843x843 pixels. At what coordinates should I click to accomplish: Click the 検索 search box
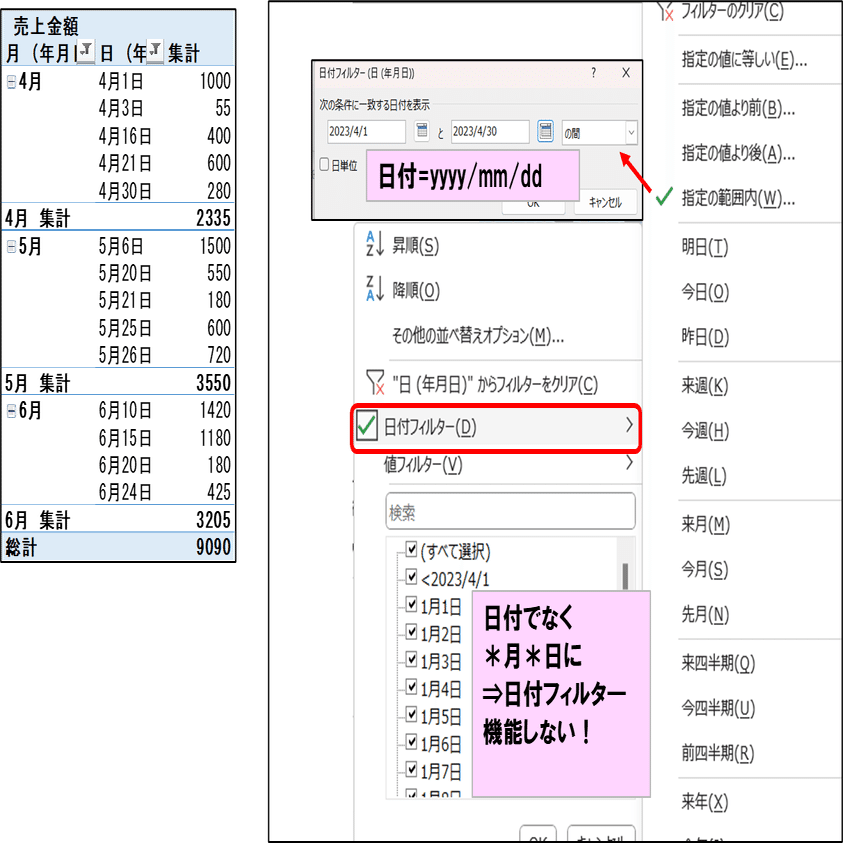[x=510, y=511]
